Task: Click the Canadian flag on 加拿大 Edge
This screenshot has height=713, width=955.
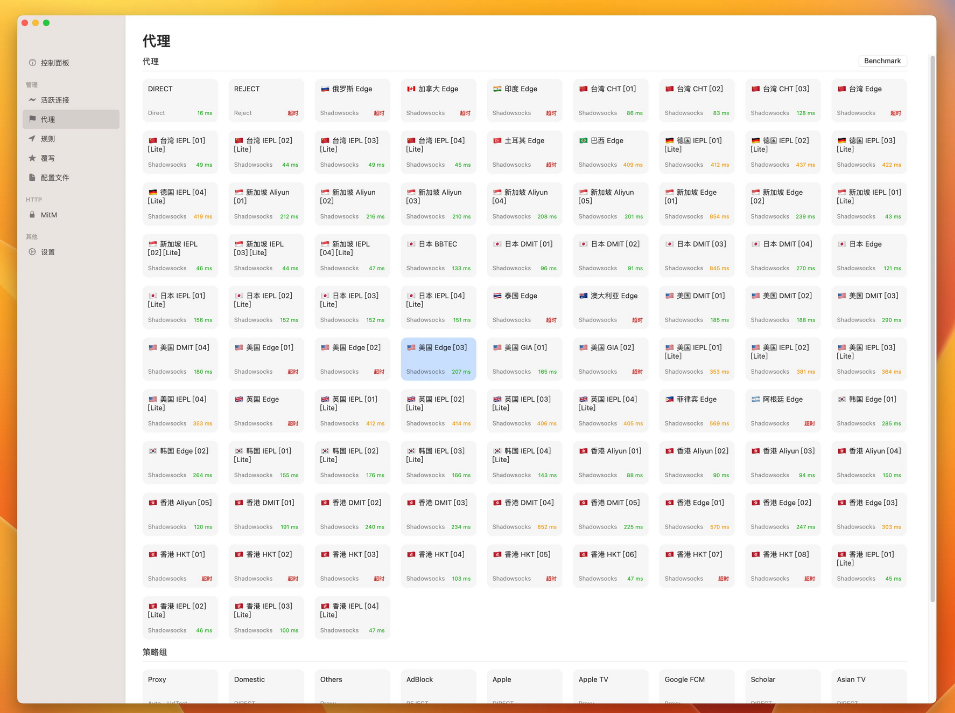Action: pos(411,89)
